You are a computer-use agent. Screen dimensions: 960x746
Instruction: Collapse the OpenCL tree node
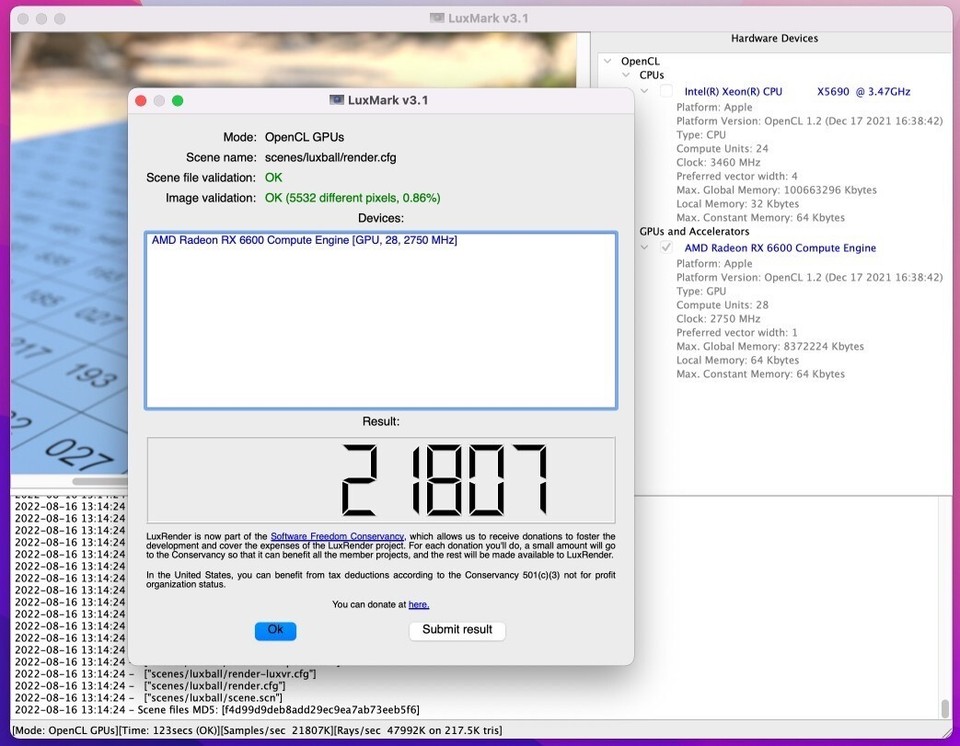[x=606, y=62]
